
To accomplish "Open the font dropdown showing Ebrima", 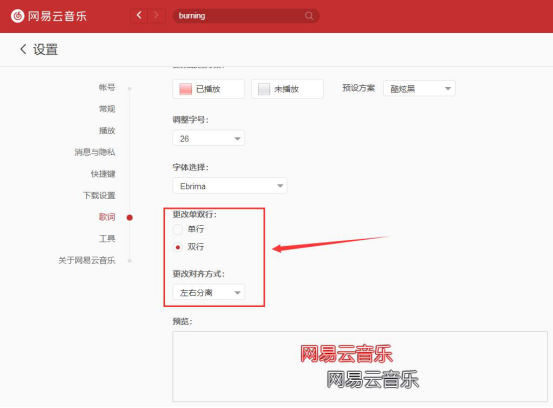I will point(230,186).
